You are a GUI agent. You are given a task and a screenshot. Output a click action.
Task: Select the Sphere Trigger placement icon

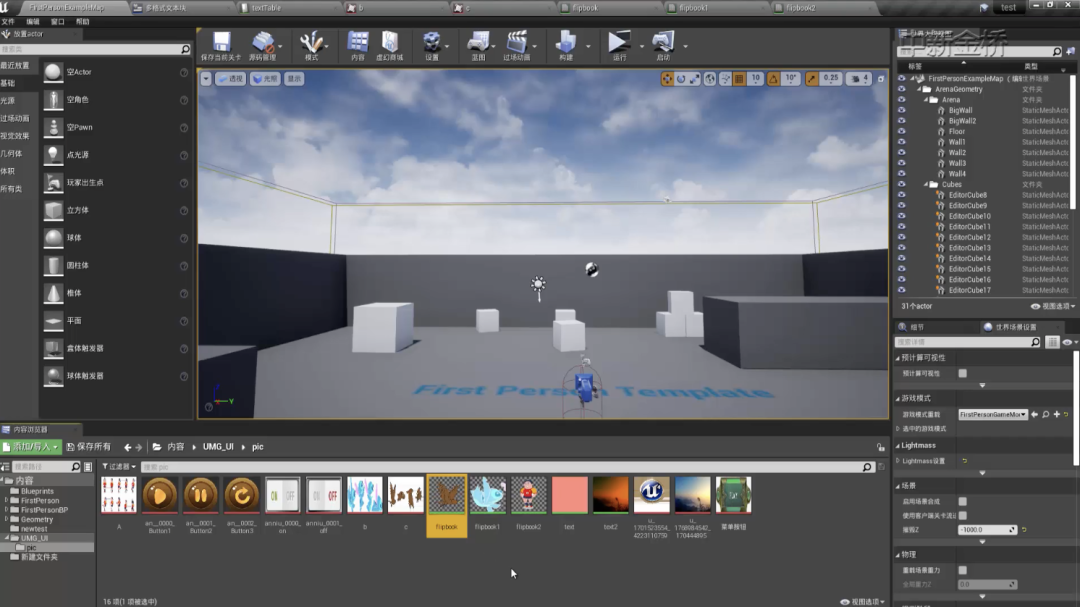[53, 375]
